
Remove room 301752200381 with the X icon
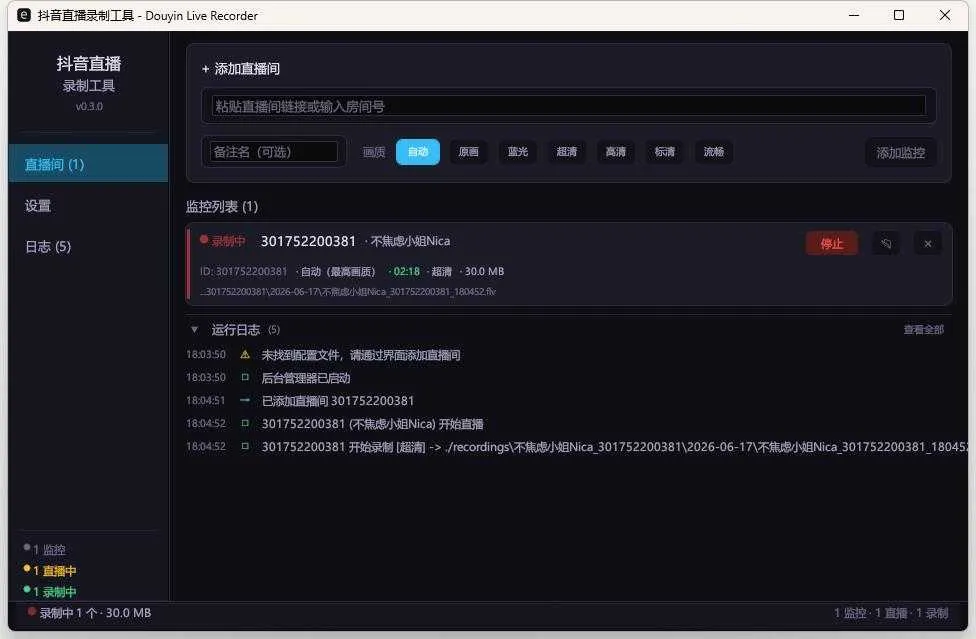927,244
